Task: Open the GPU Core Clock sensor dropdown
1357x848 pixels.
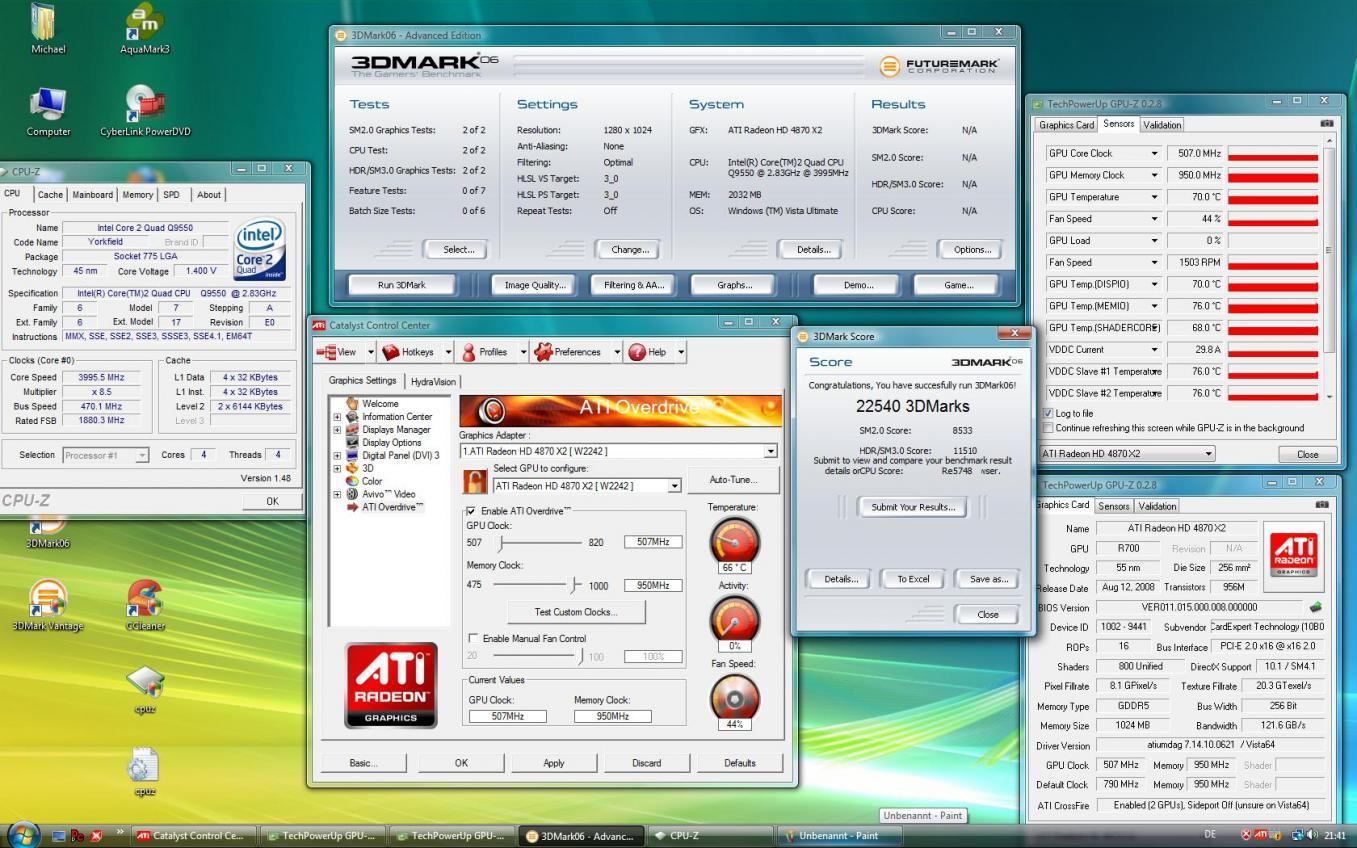Action: pos(1154,154)
